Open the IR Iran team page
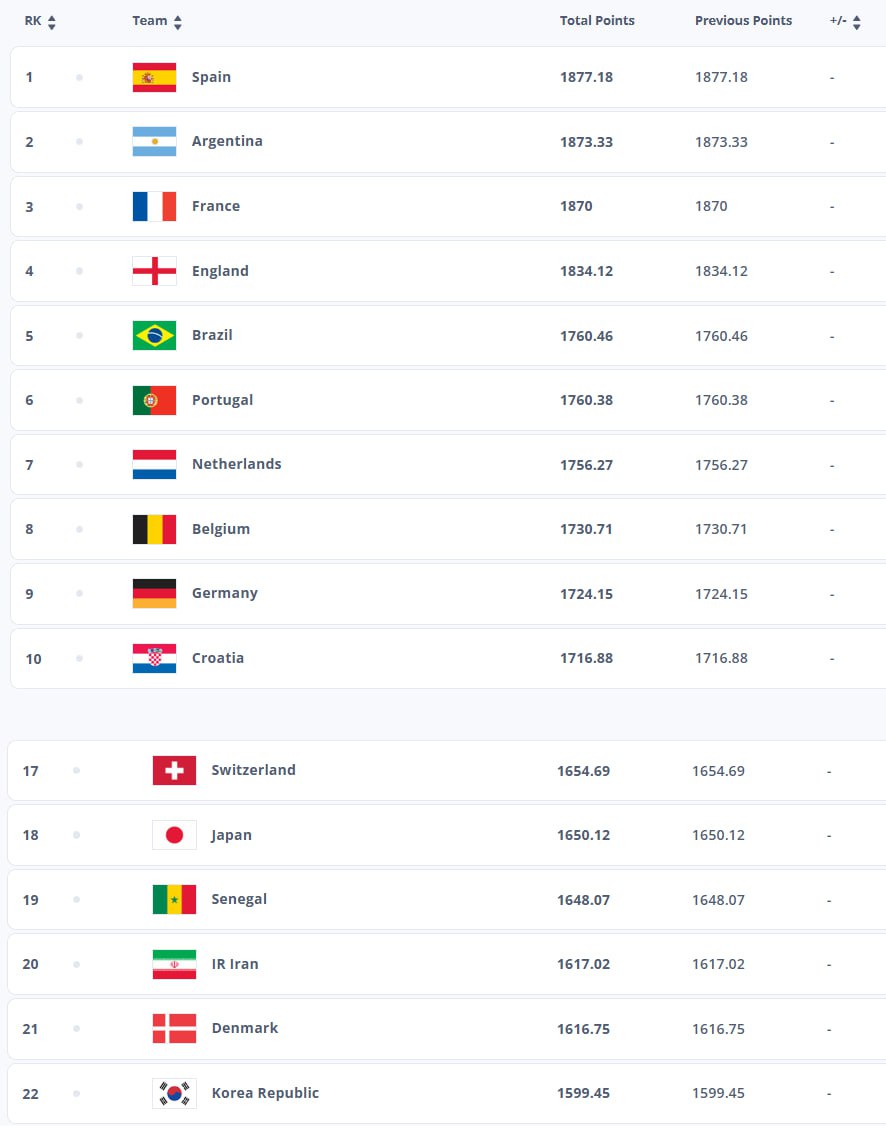Viewport: 886px width, 1128px height. pyautogui.click(x=235, y=964)
